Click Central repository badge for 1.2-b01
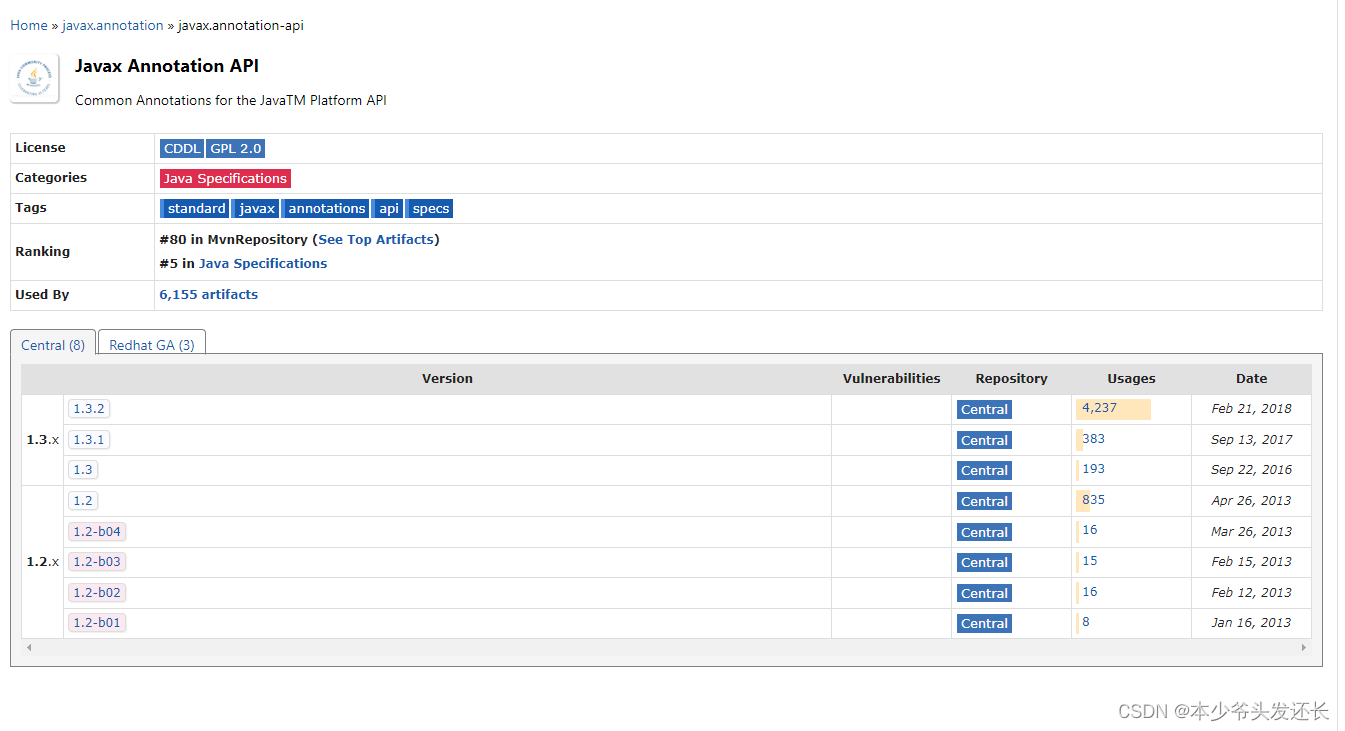Image resolution: width=1345 pixels, height=731 pixels. click(x=984, y=623)
